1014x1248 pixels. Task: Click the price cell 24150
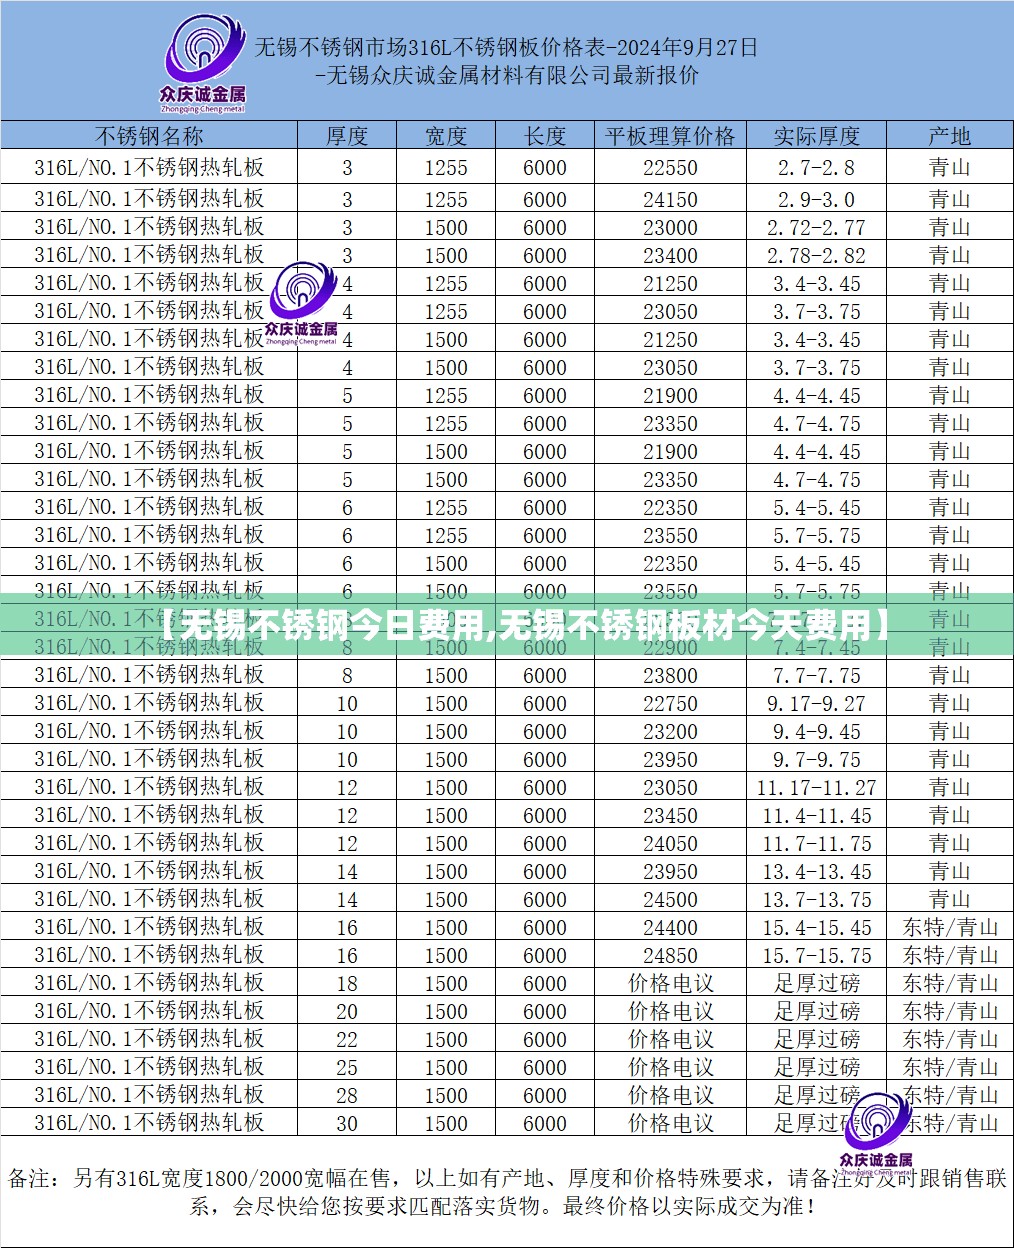coord(670,199)
